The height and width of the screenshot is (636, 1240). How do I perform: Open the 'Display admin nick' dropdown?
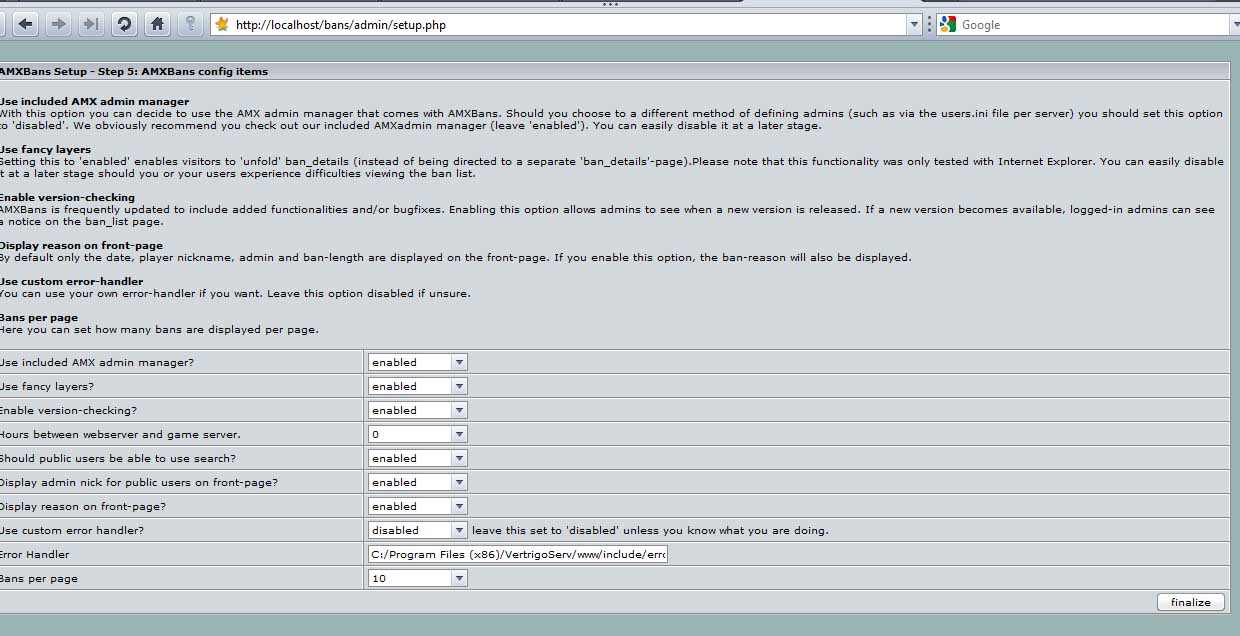417,482
